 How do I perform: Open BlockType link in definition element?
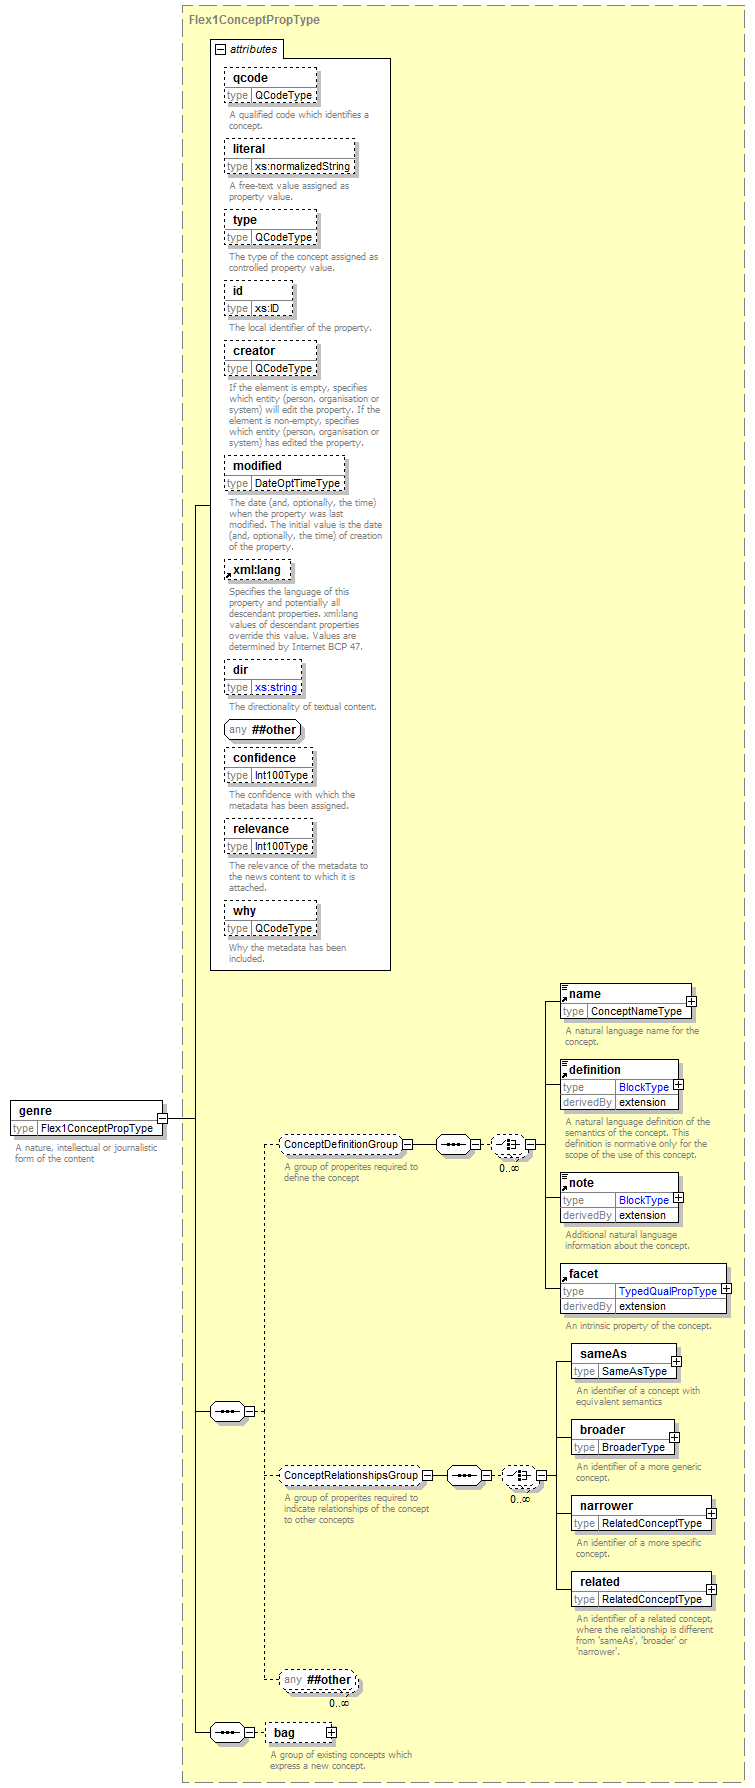pyautogui.click(x=643, y=1087)
